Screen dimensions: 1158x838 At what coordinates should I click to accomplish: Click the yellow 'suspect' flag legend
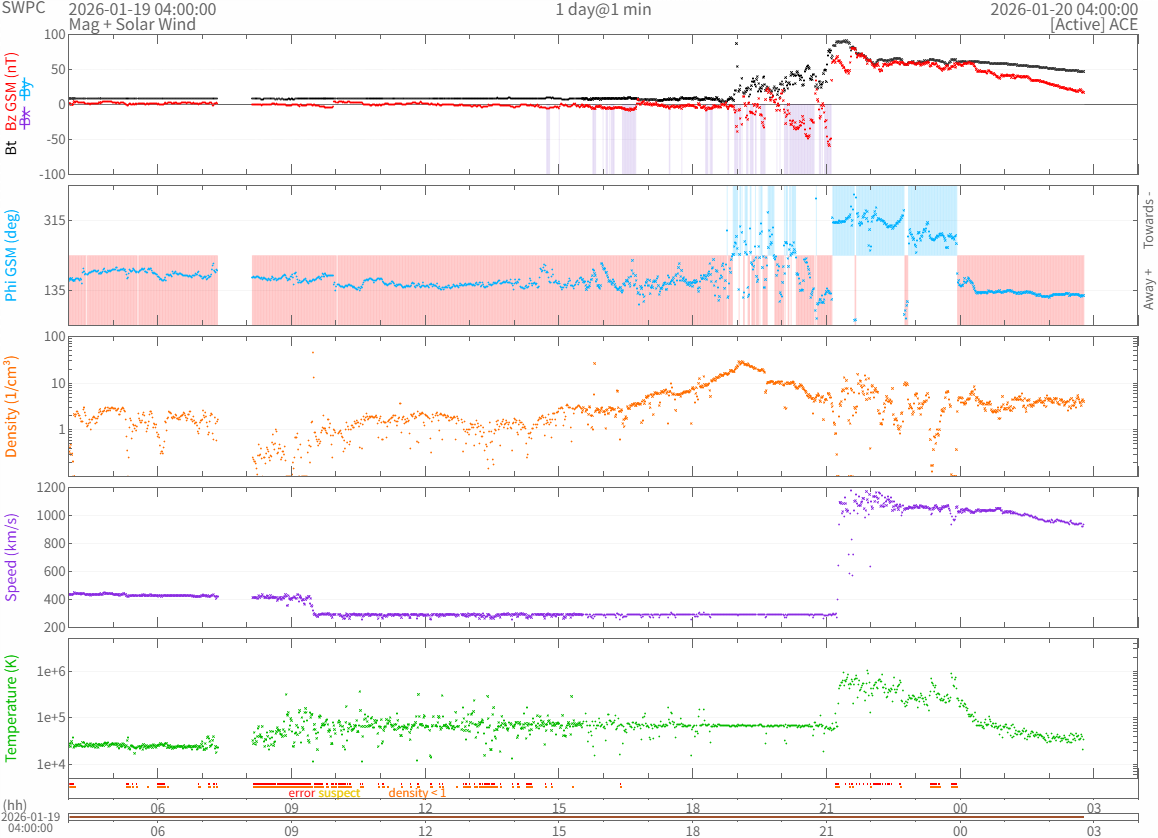(x=339, y=793)
